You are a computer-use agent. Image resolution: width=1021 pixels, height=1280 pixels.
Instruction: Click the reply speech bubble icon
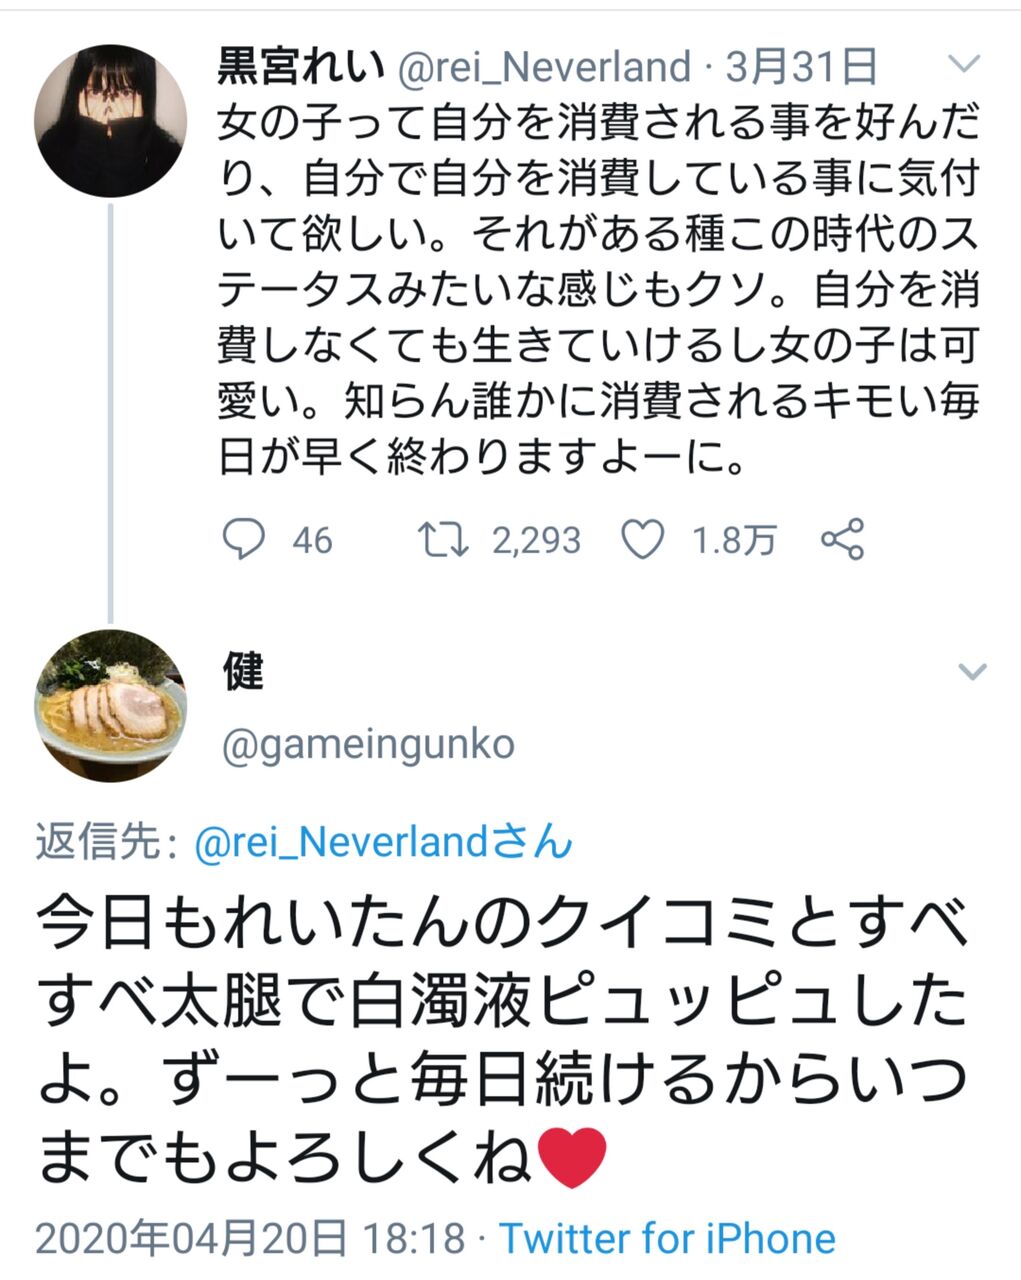pyautogui.click(x=243, y=540)
